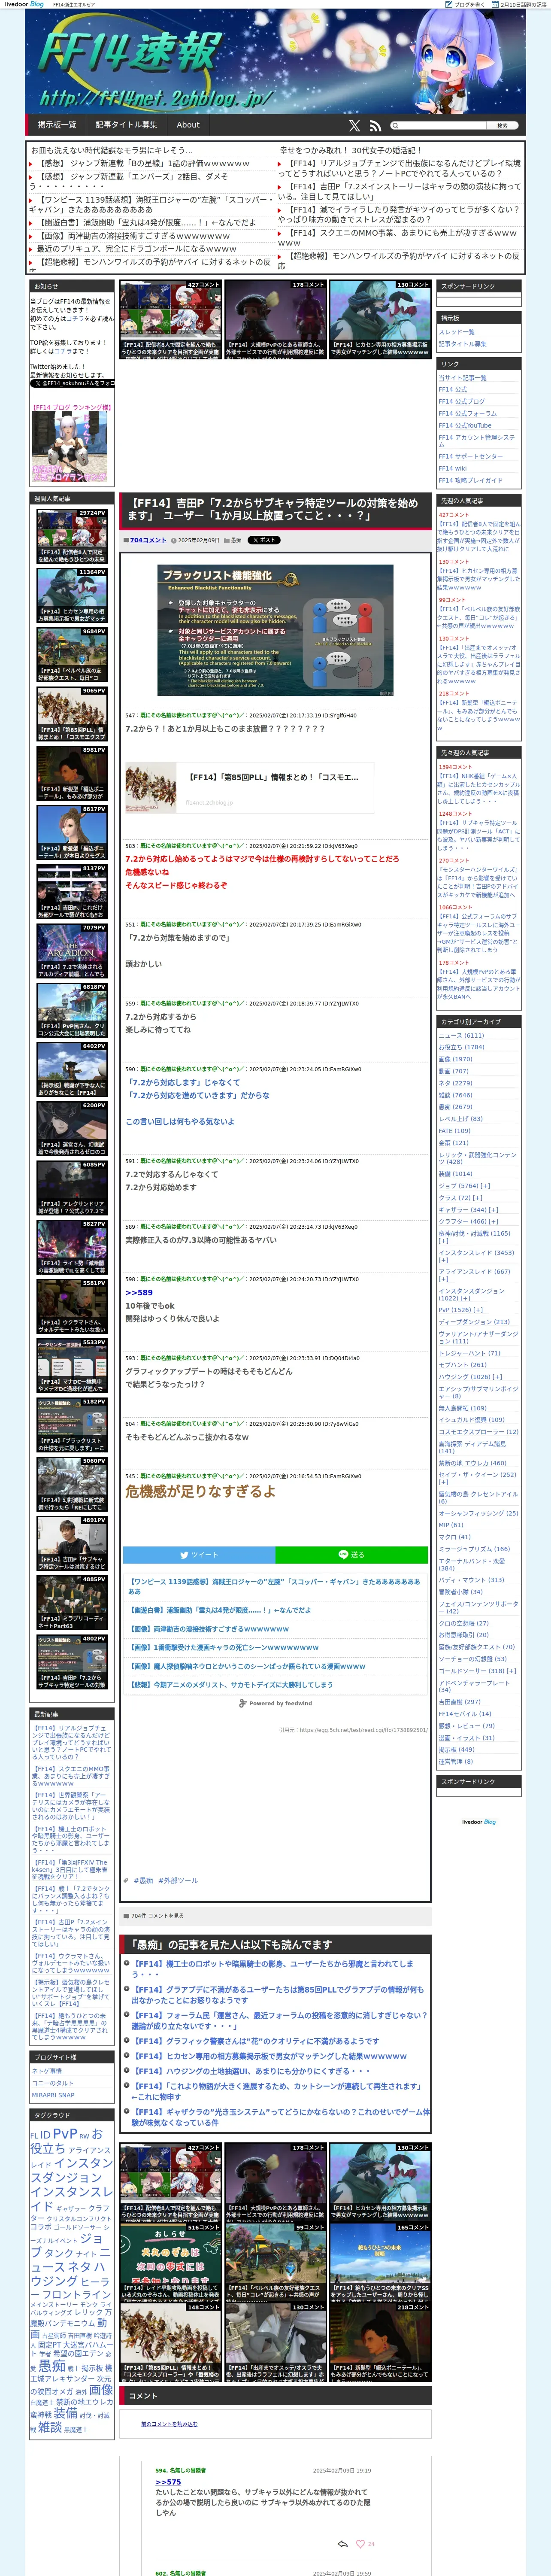The image size is (551, 2576).
Task: Open the X (Twitter) icon in navigation bar
Action: point(354,126)
